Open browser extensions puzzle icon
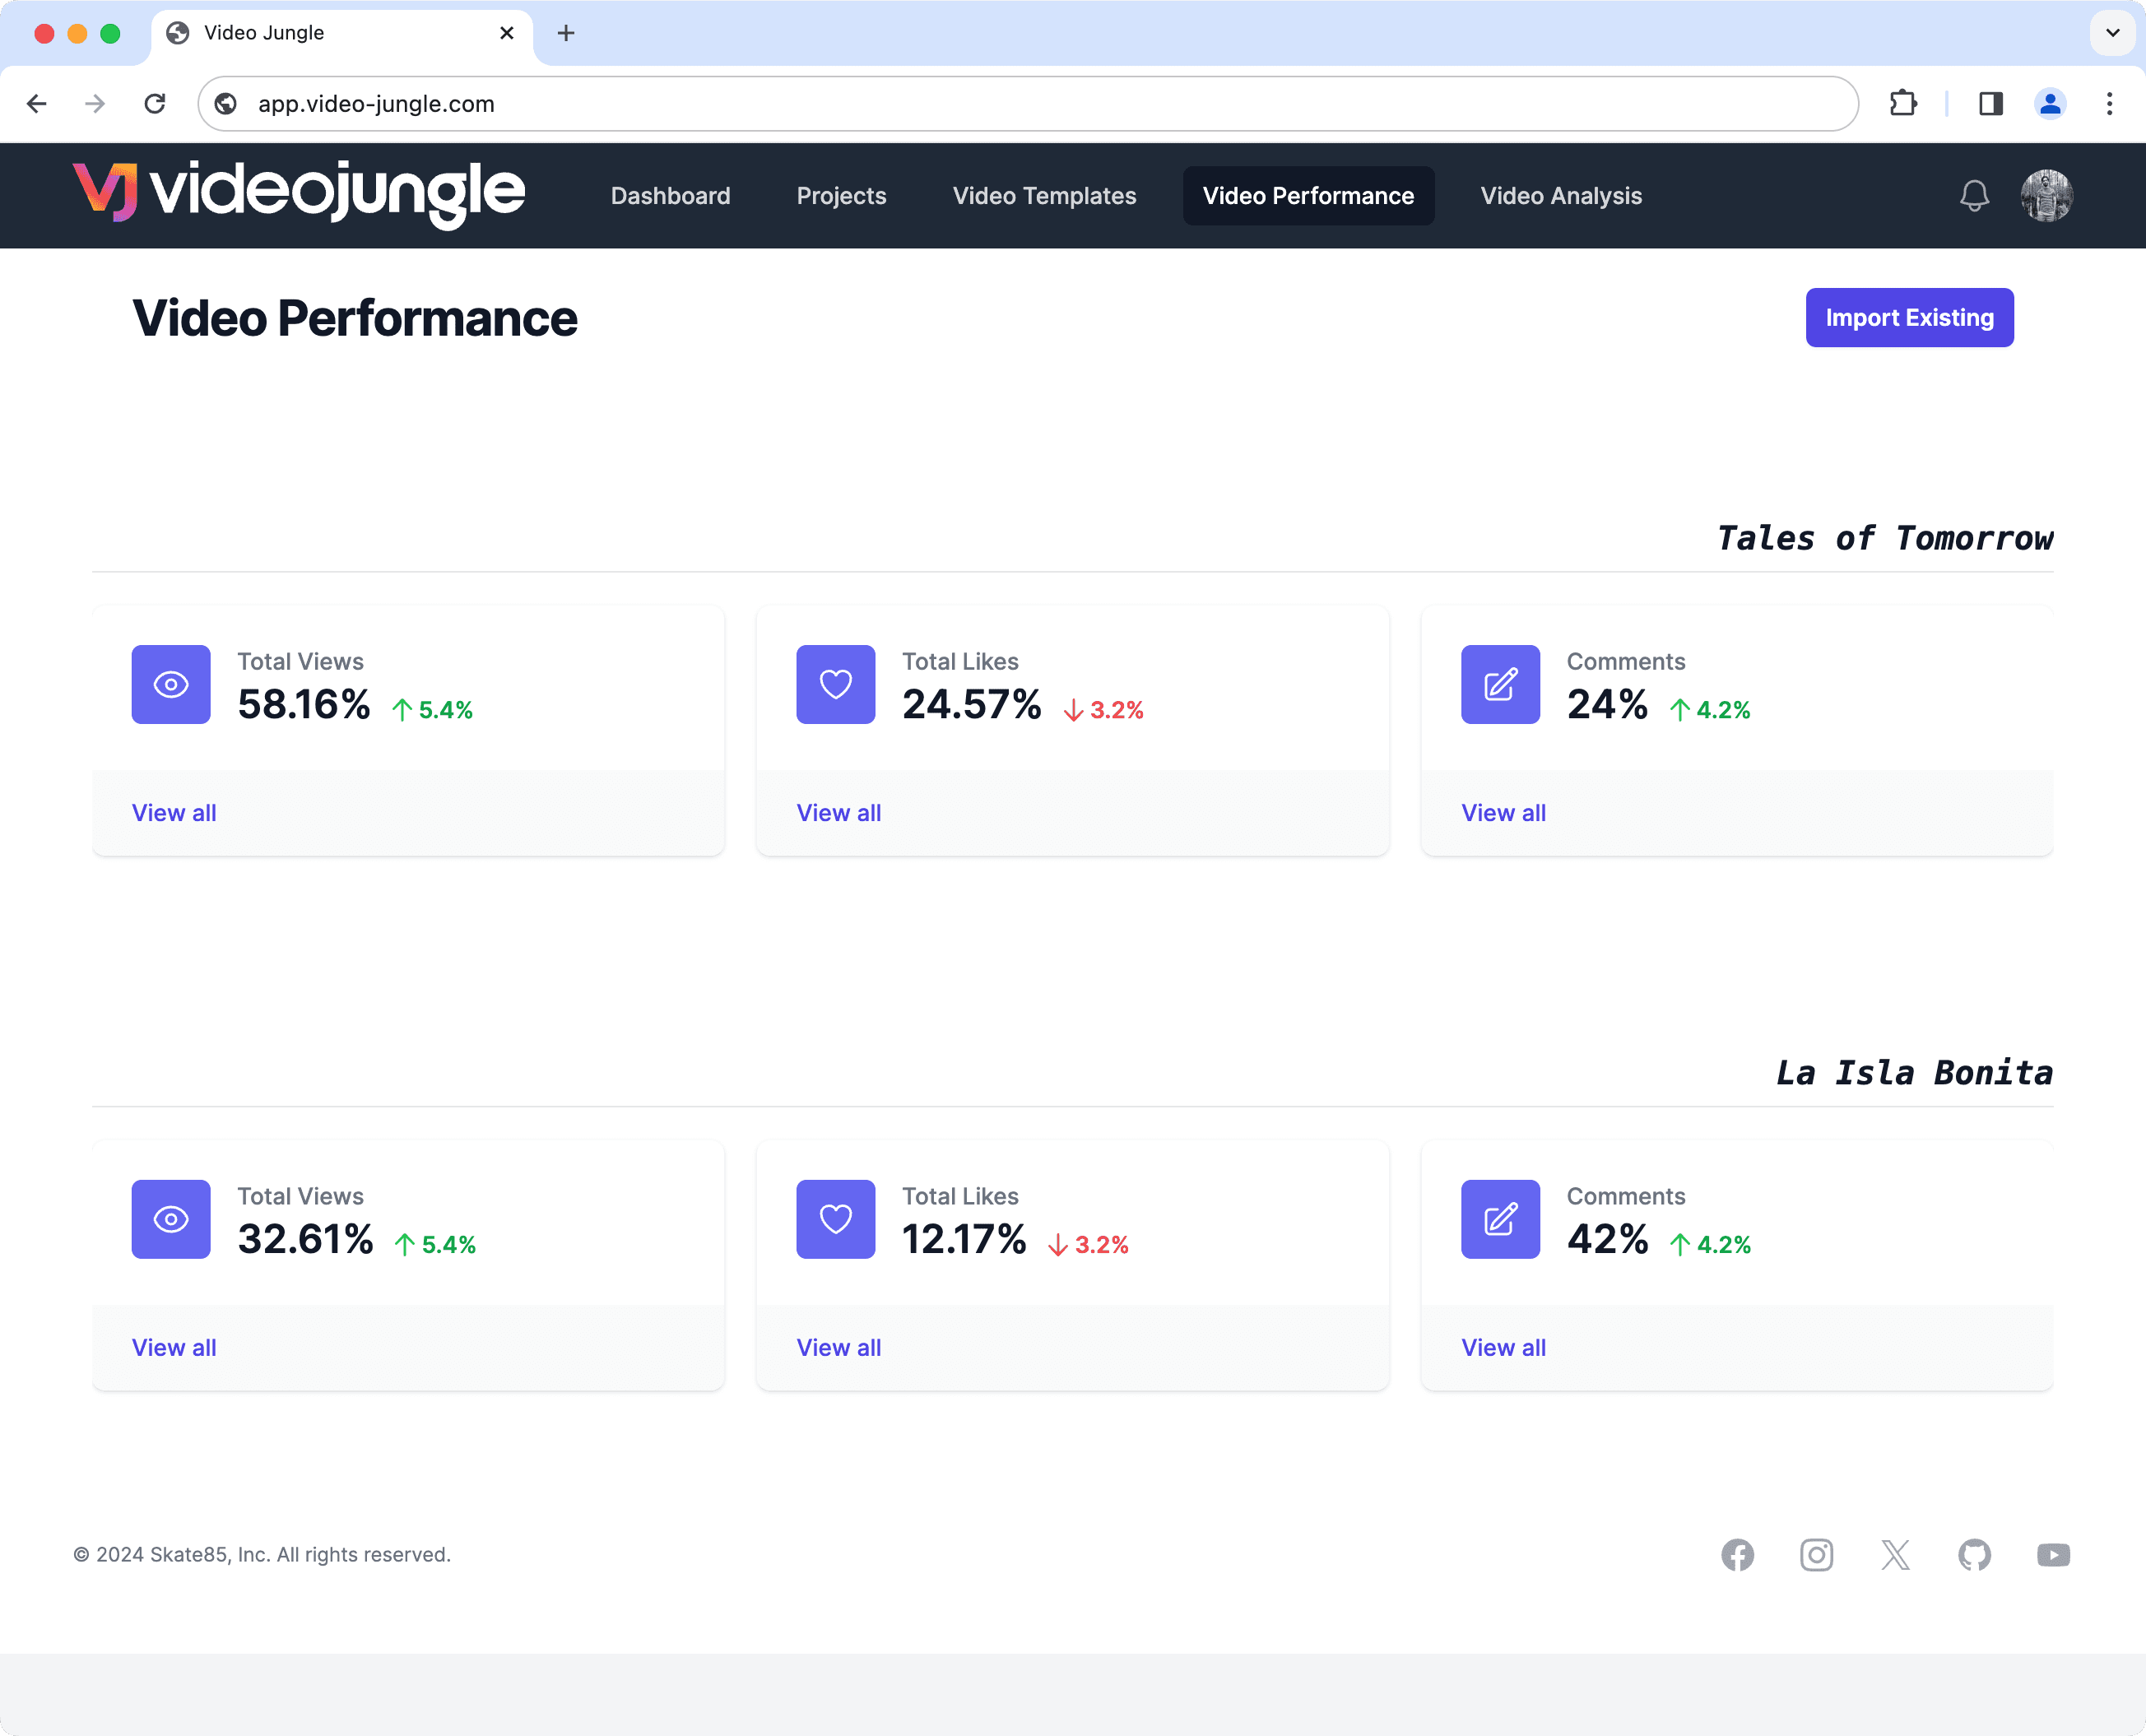Screen dimensions: 2146x1736 tap(1903, 104)
